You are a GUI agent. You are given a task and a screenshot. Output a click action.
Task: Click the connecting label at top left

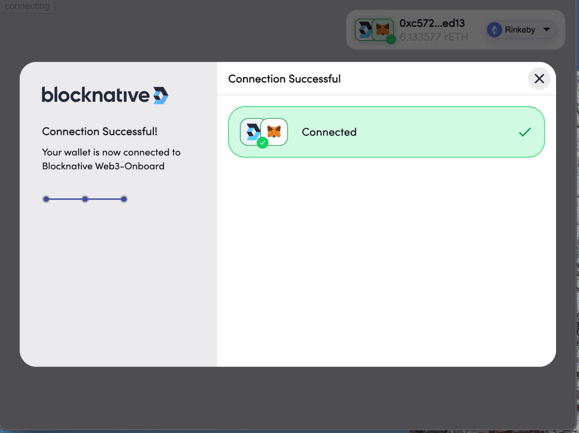[x=27, y=6]
